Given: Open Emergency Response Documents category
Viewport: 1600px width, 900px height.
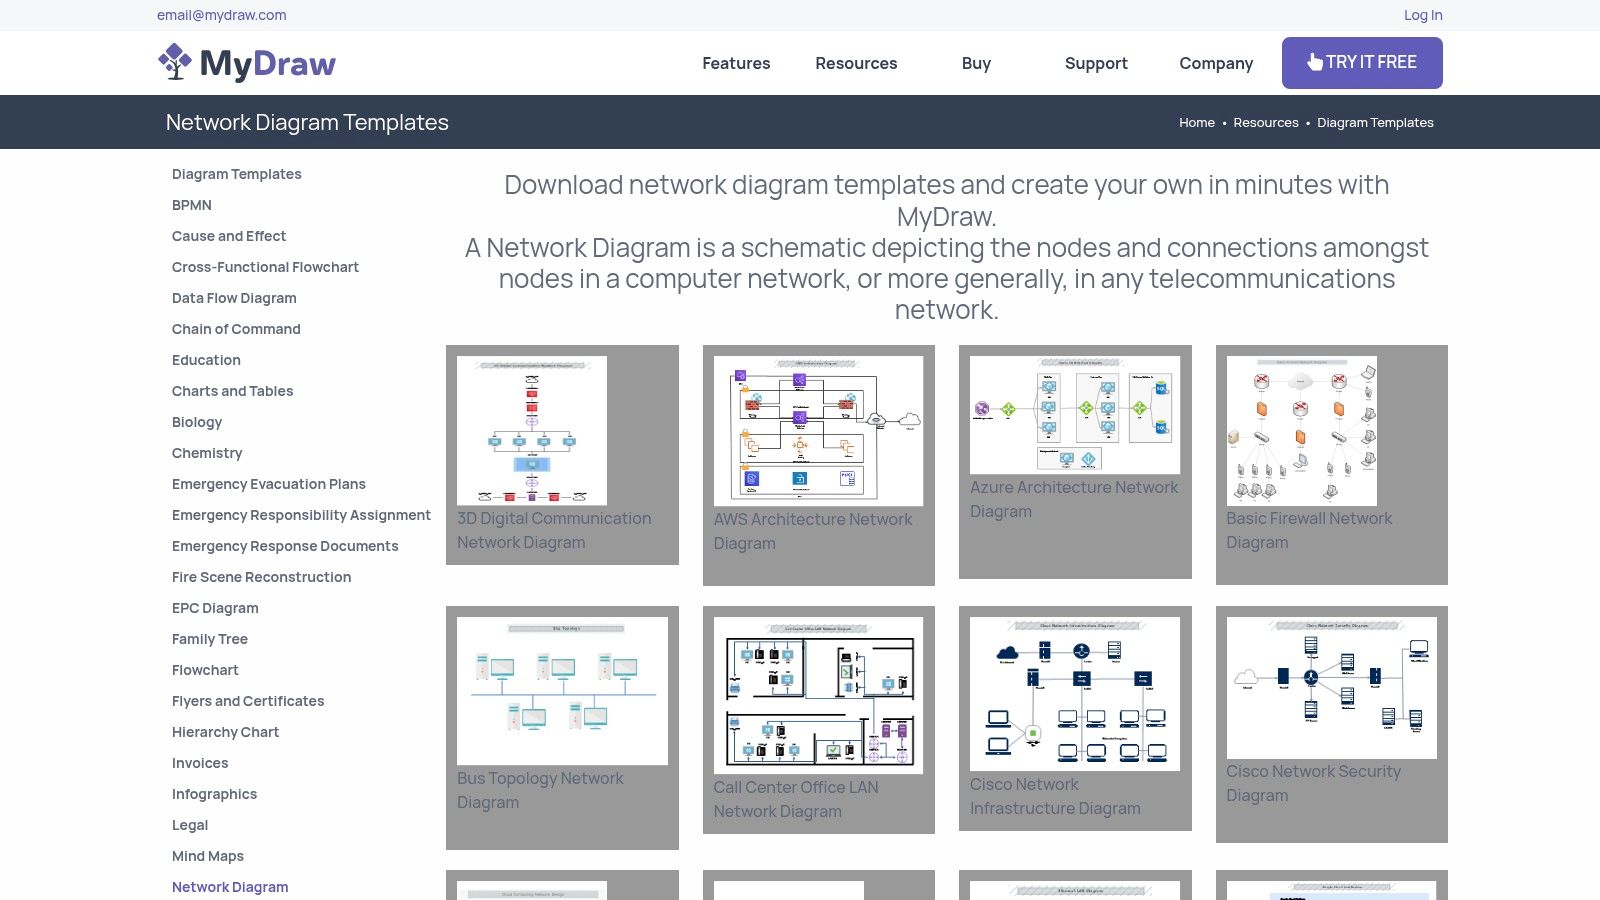Looking at the screenshot, I should click(x=285, y=546).
